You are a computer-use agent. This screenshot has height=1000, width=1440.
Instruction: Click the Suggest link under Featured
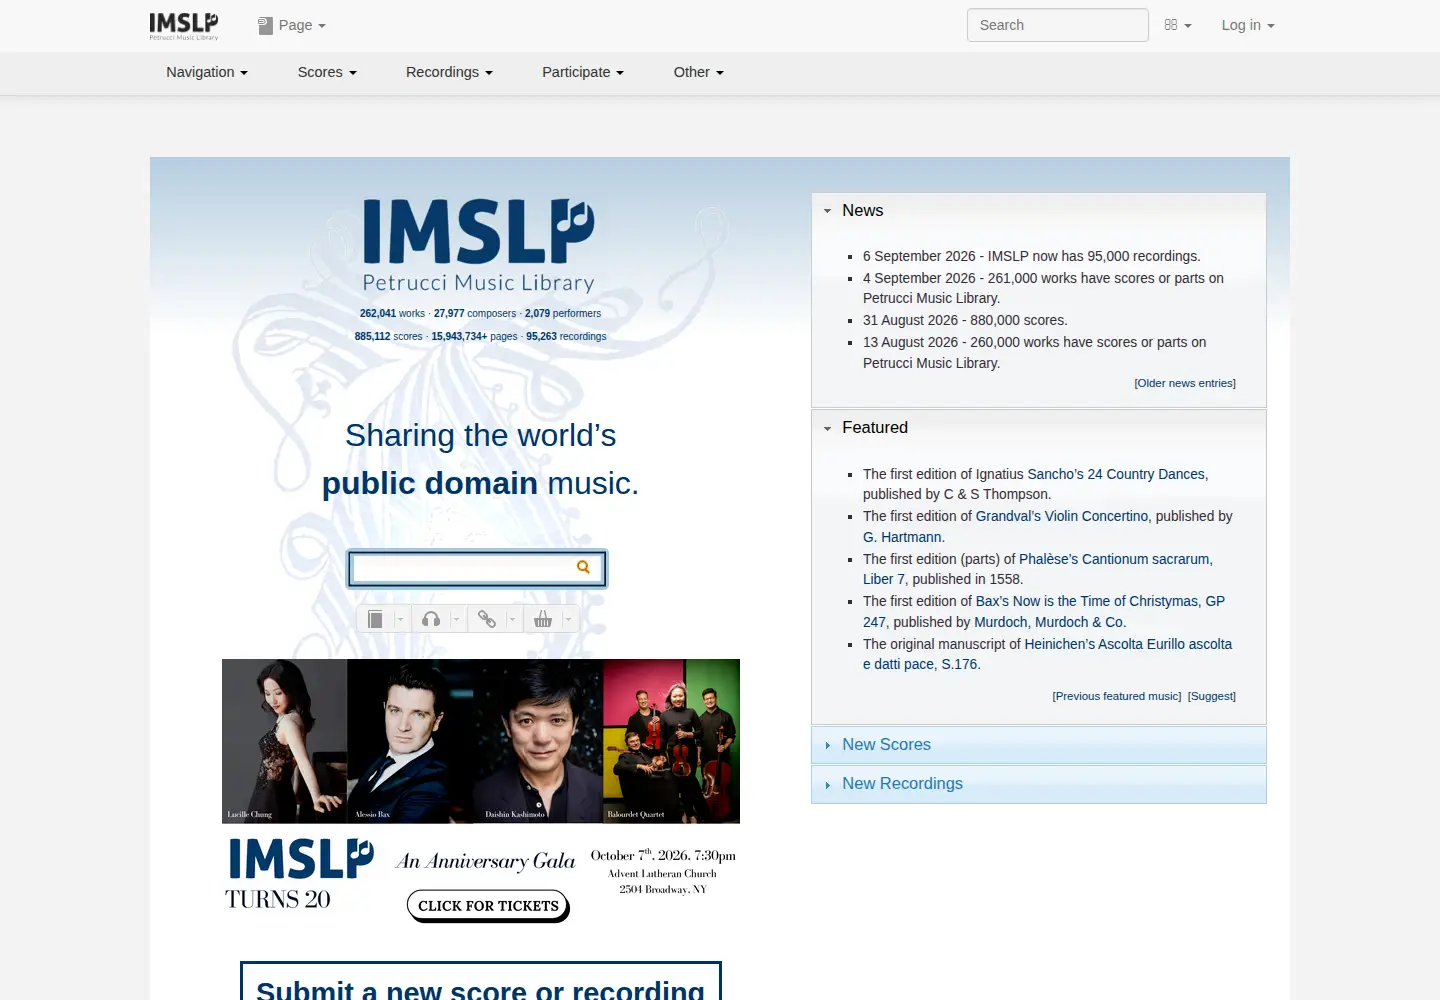[1212, 696]
